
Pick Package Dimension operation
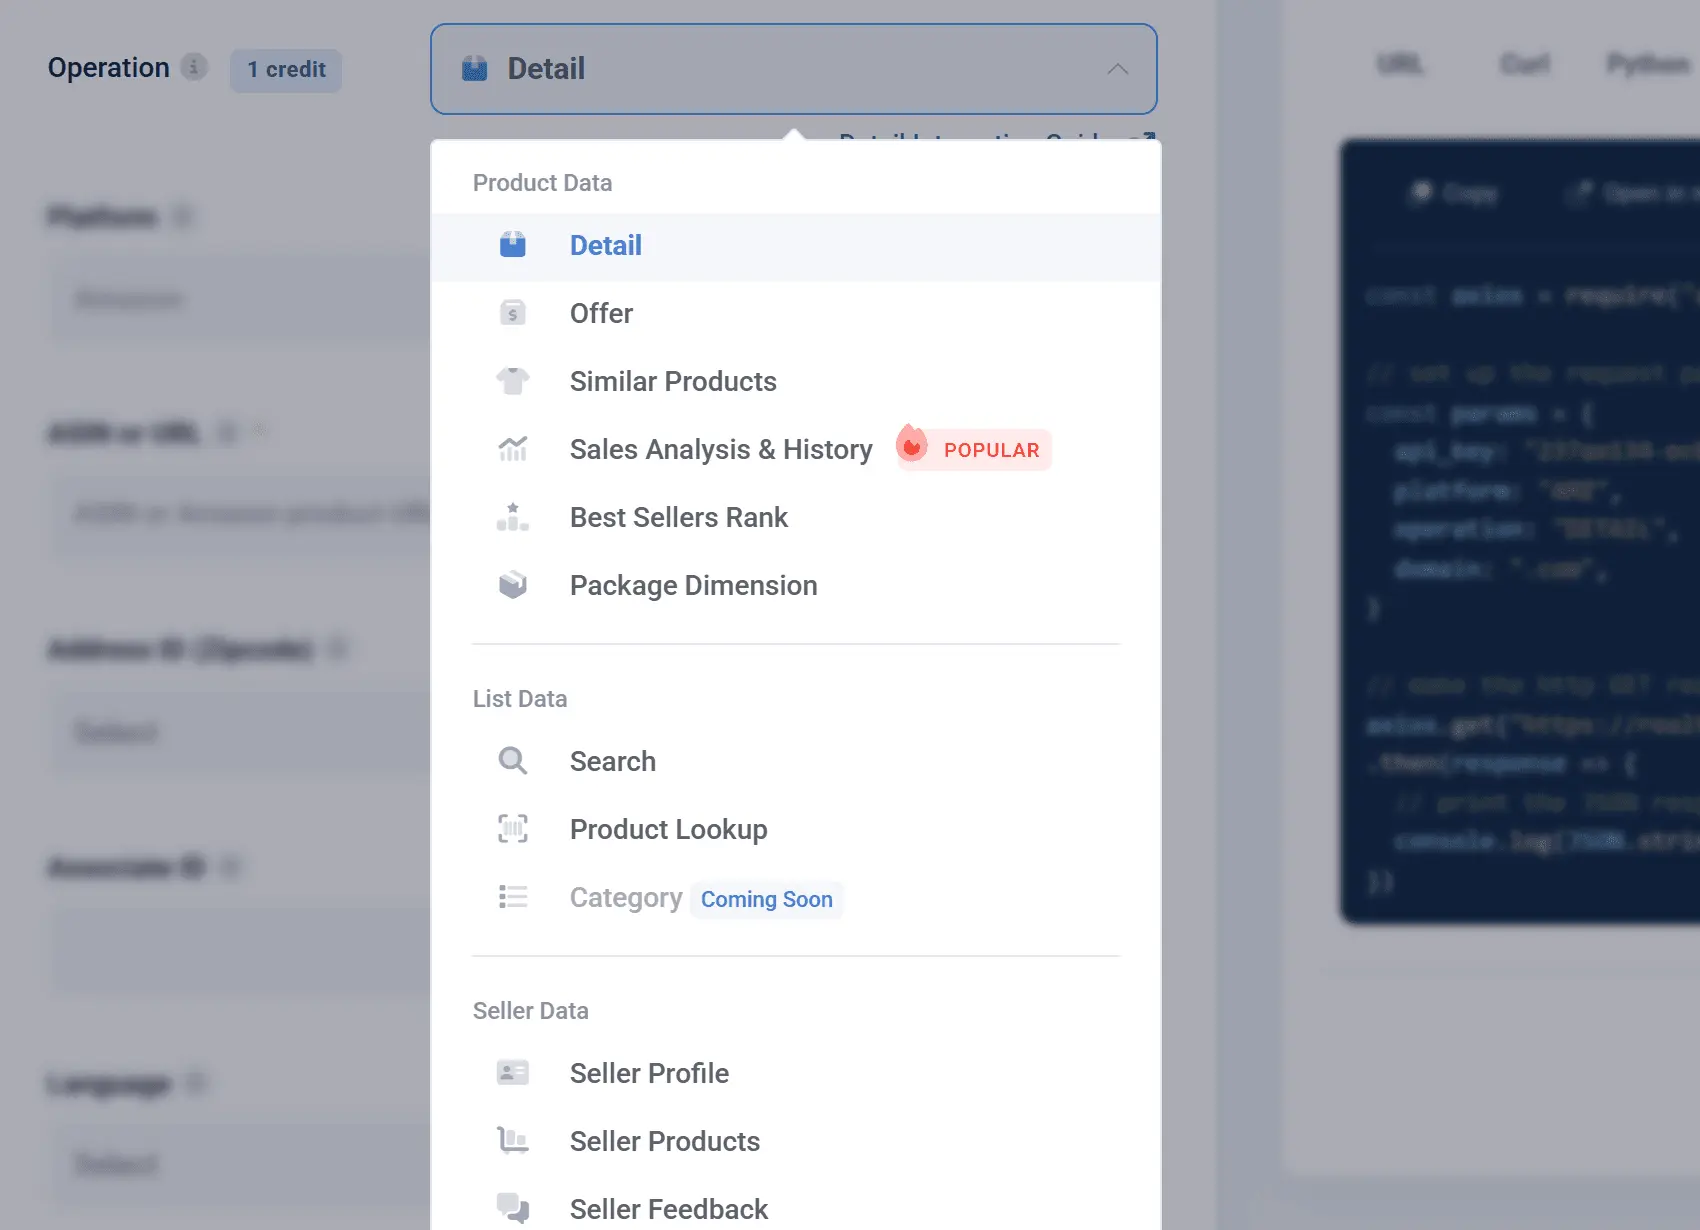click(796, 586)
